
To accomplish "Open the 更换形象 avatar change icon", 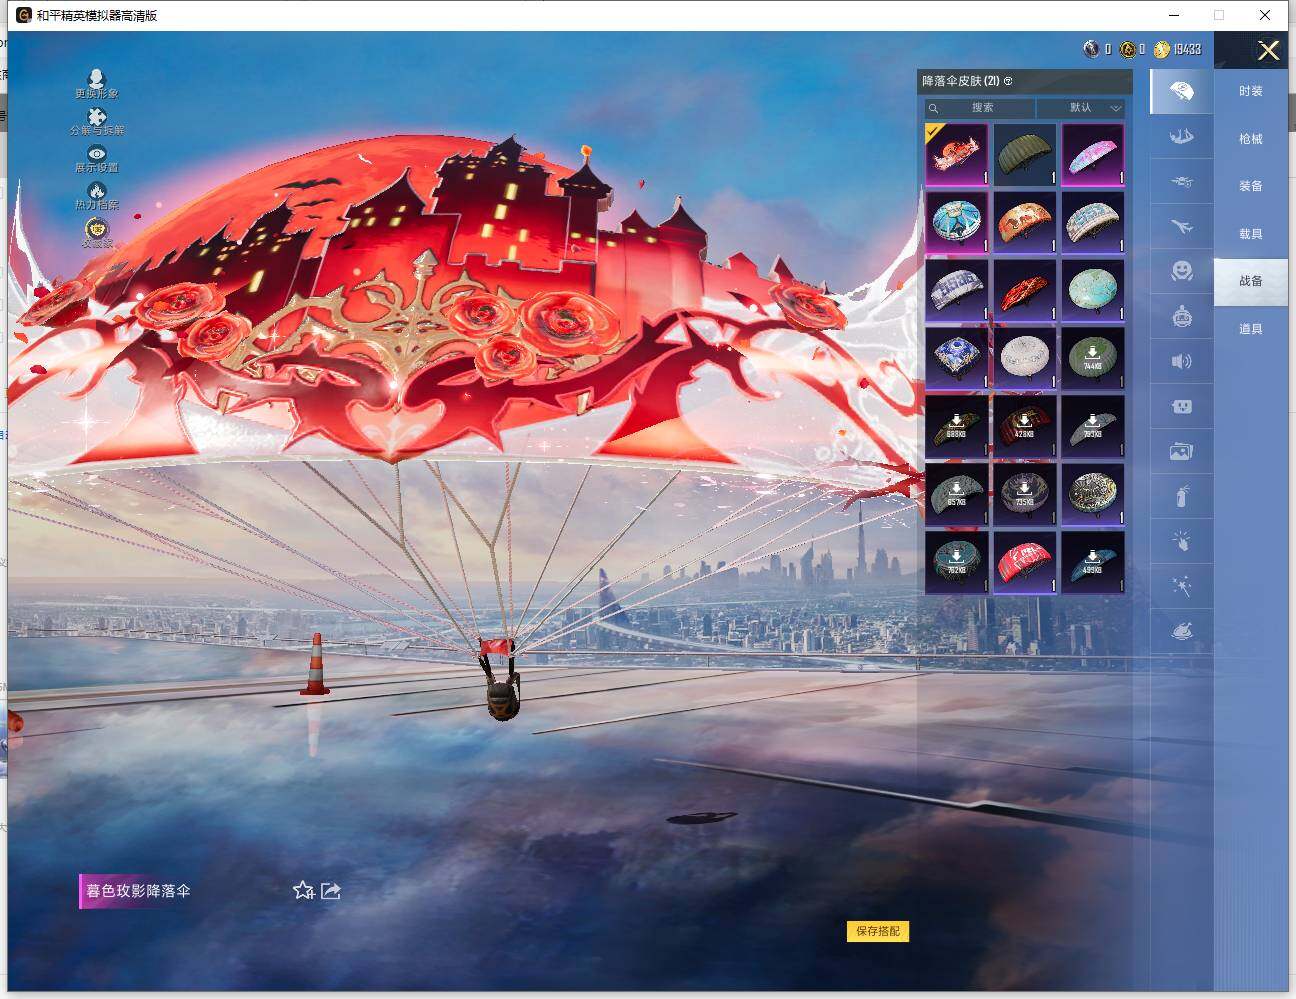I will (x=96, y=79).
